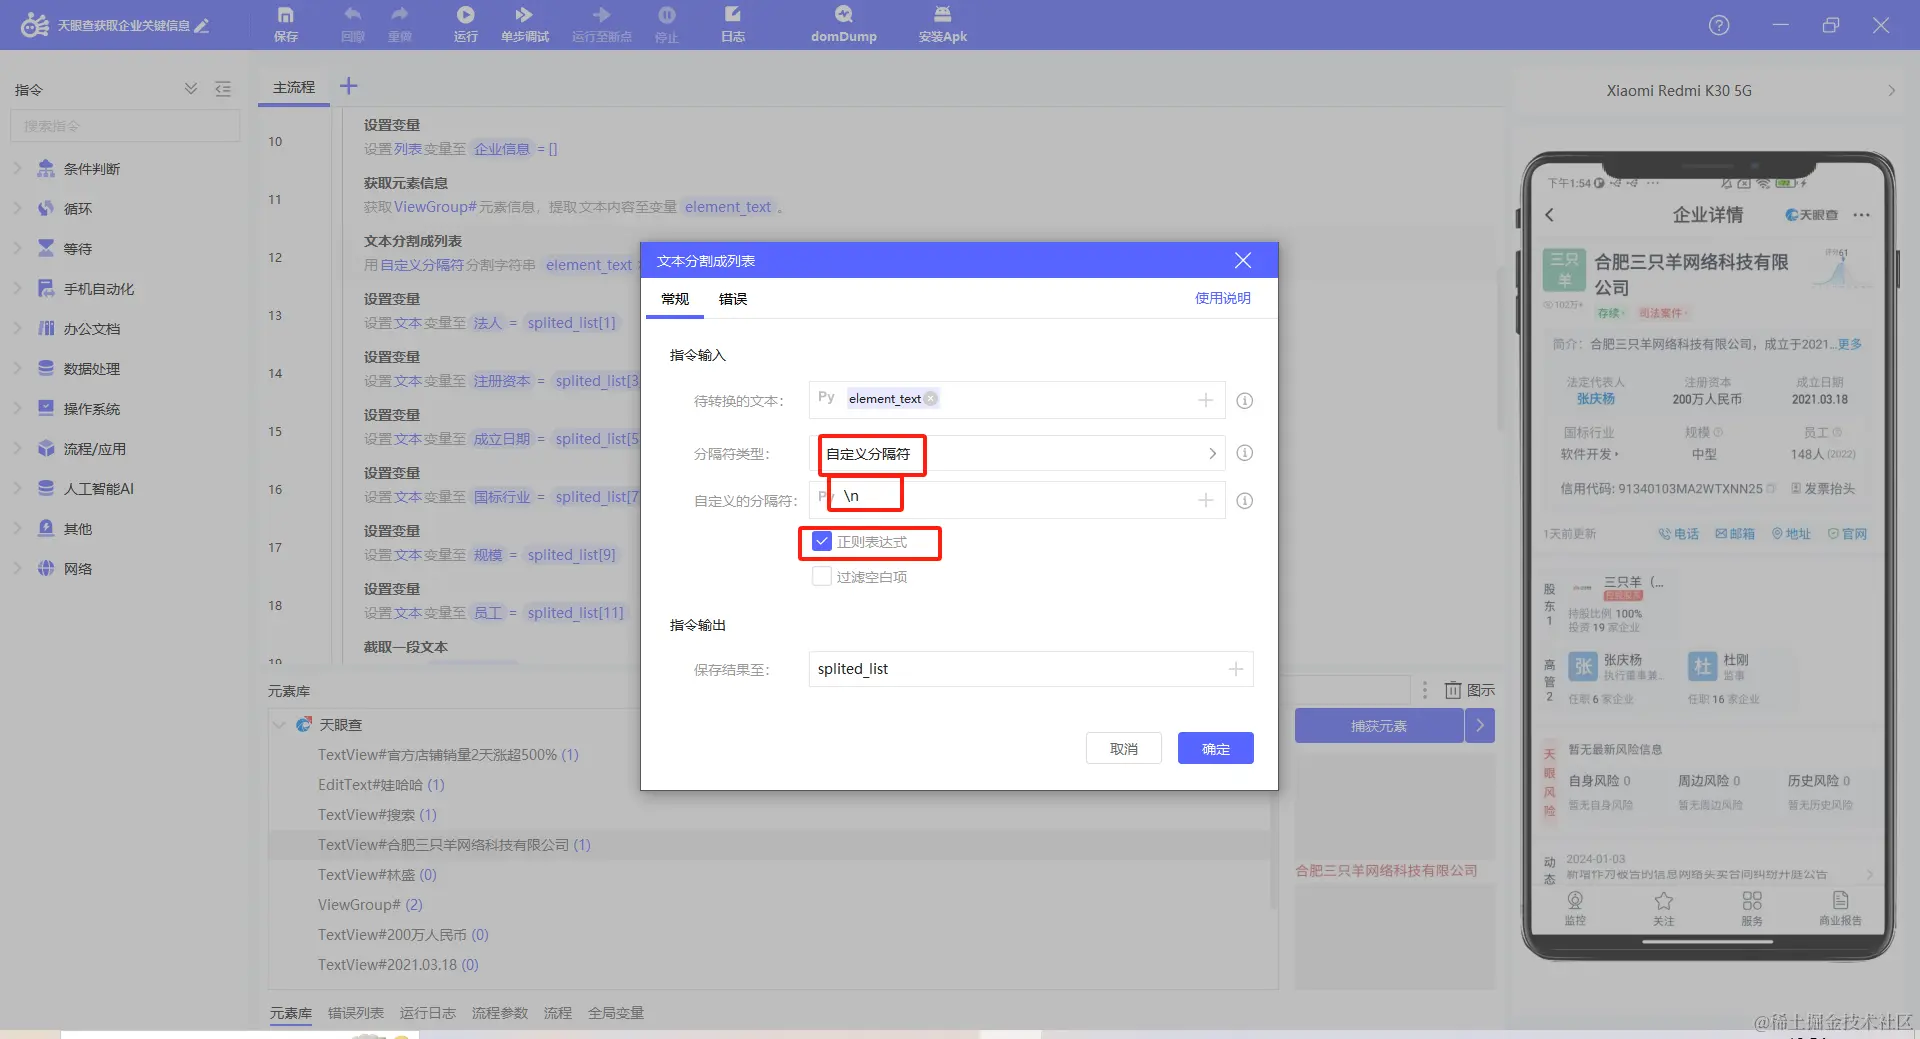Click the 搜索指令 search box
The height and width of the screenshot is (1039, 1920).
(125, 126)
